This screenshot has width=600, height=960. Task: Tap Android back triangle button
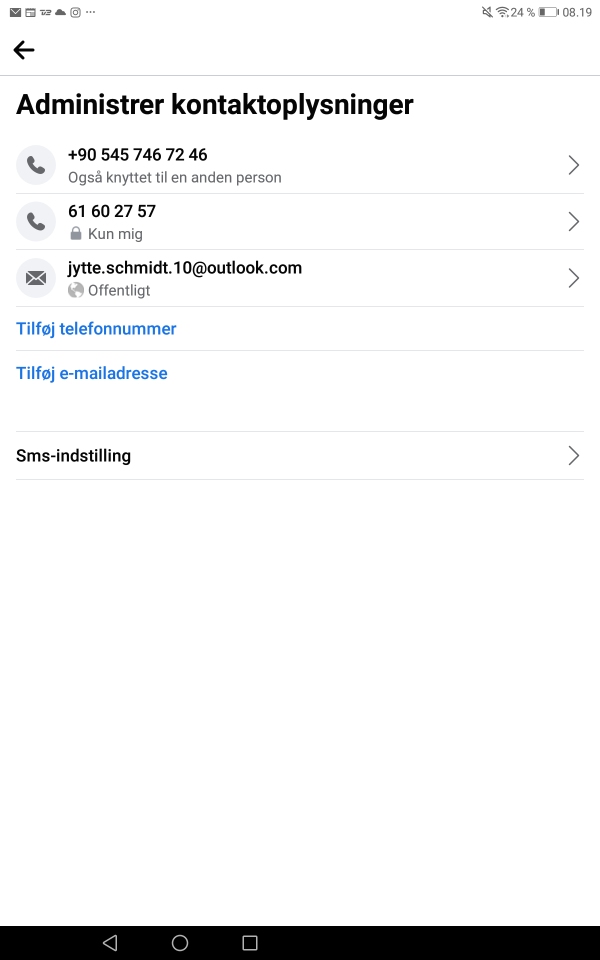(x=110, y=943)
